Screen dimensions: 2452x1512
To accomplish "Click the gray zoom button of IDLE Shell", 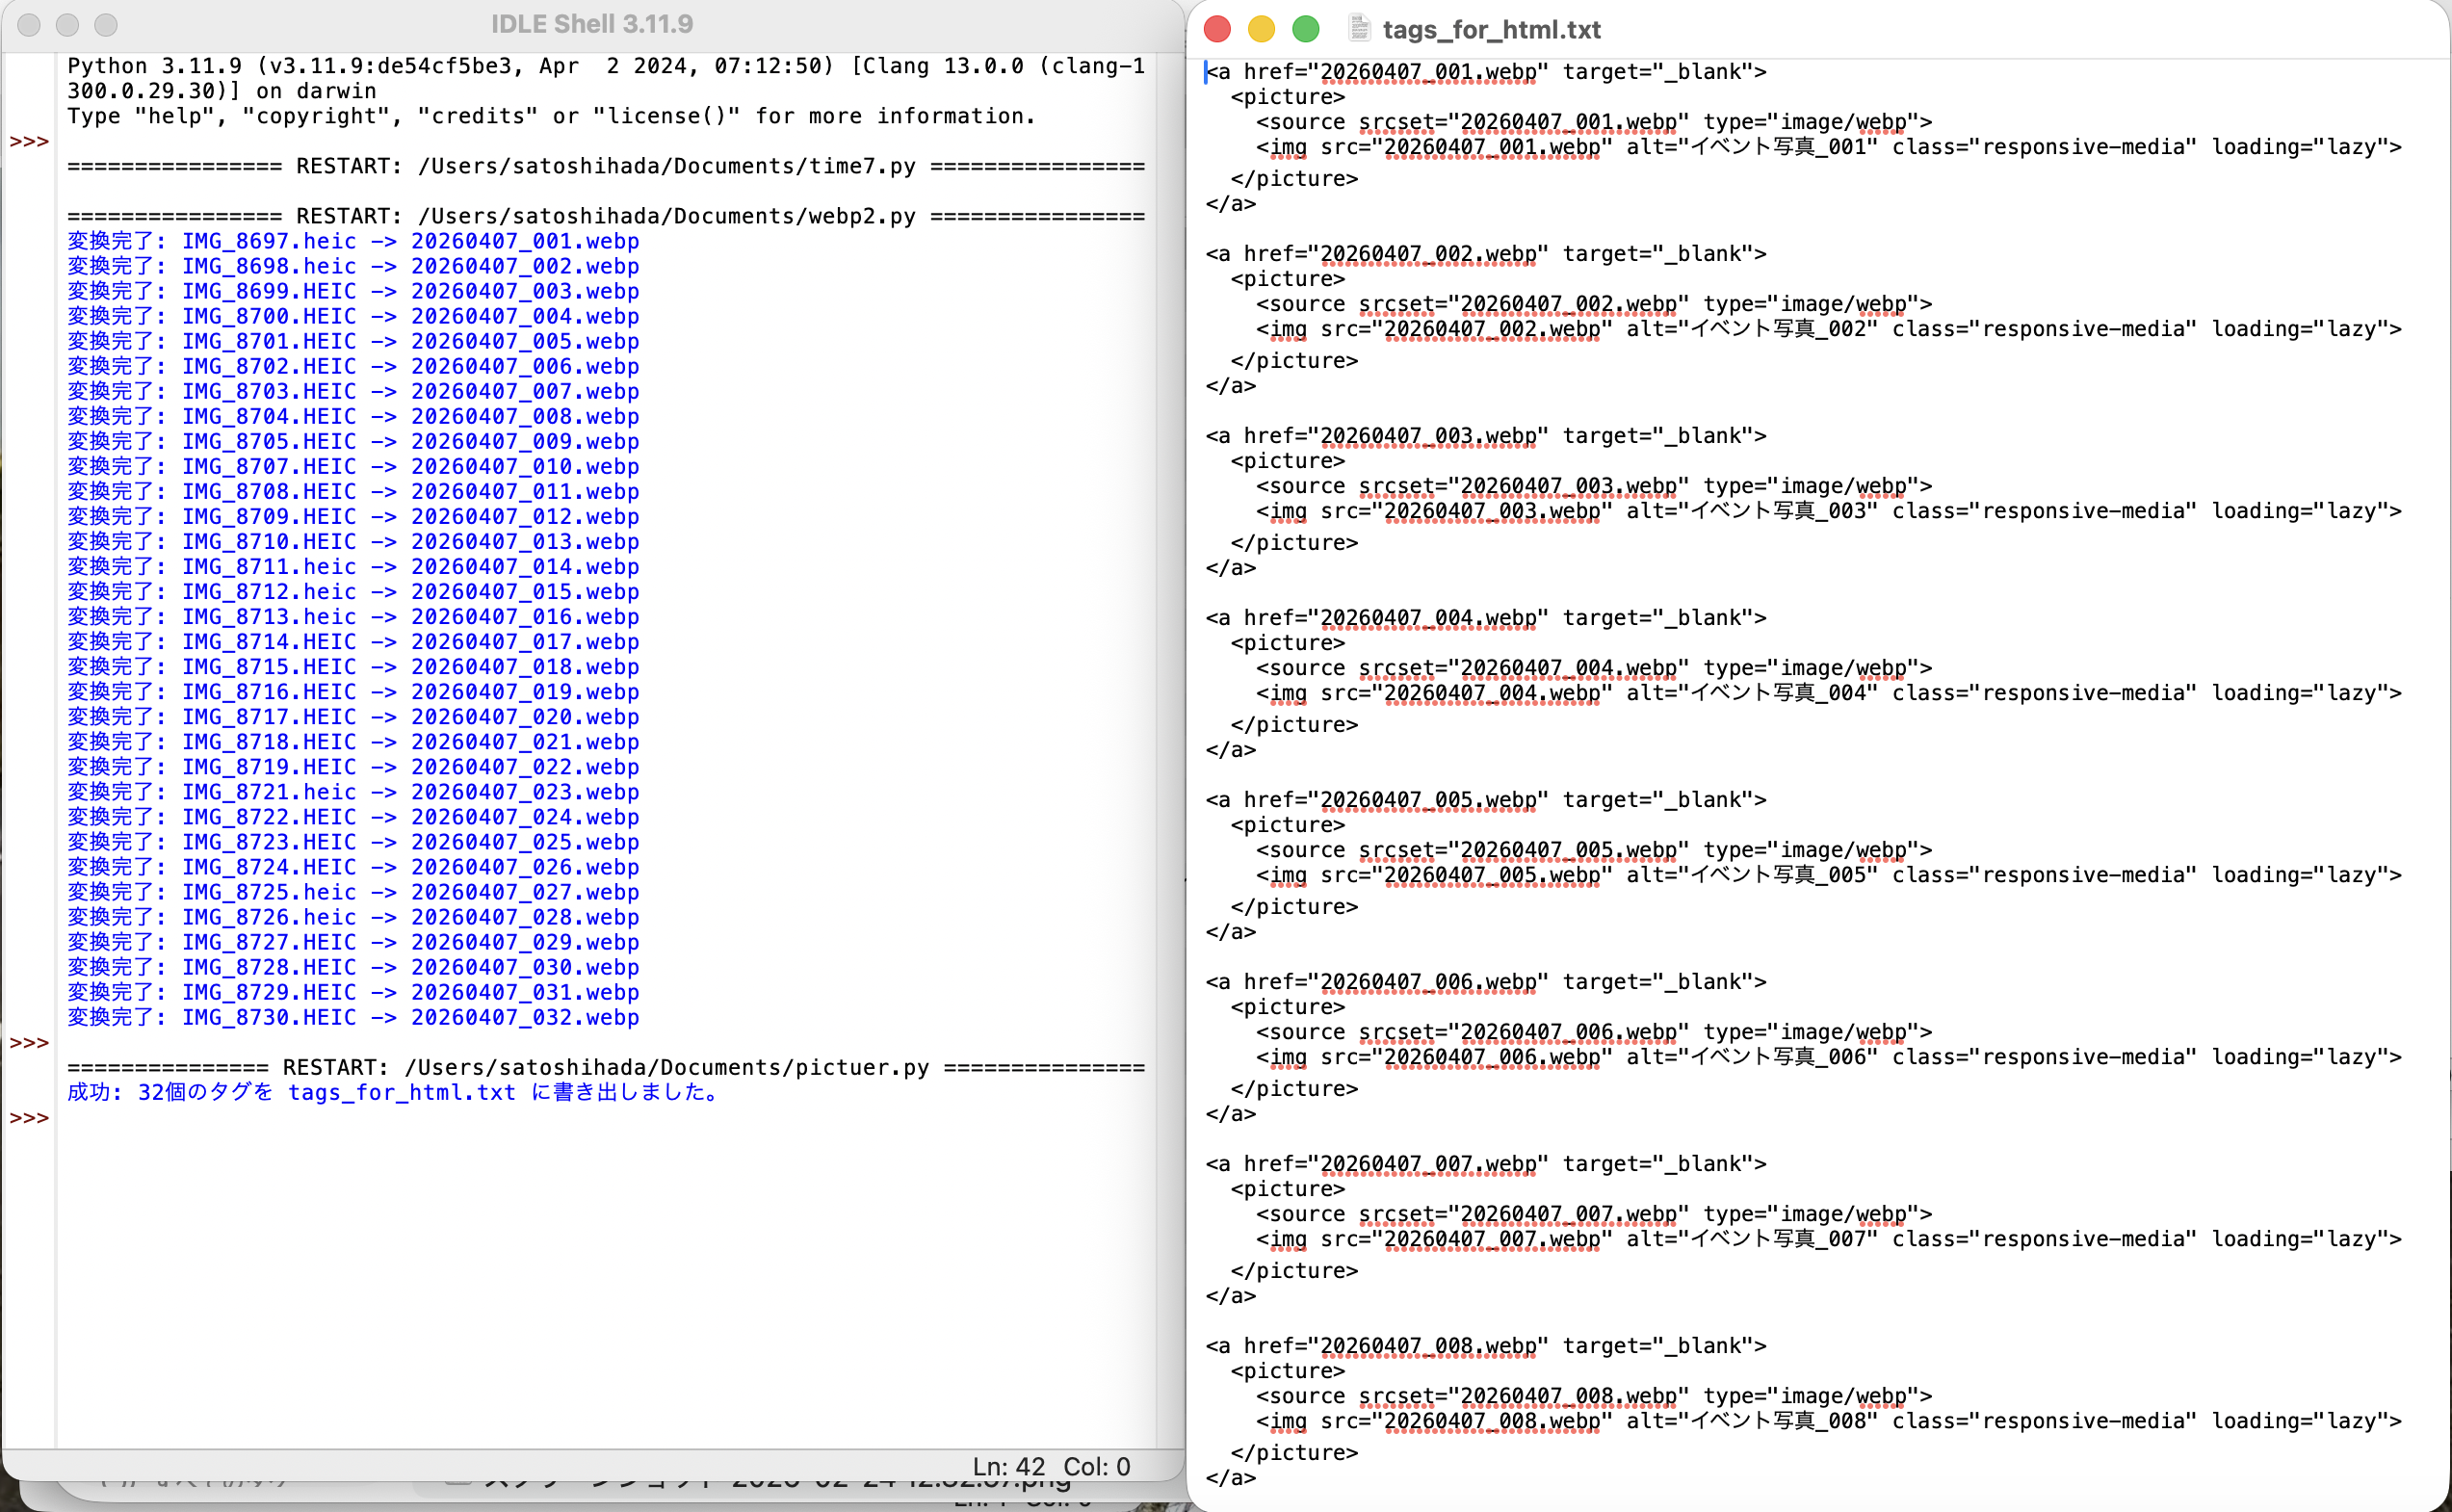I will (106, 25).
